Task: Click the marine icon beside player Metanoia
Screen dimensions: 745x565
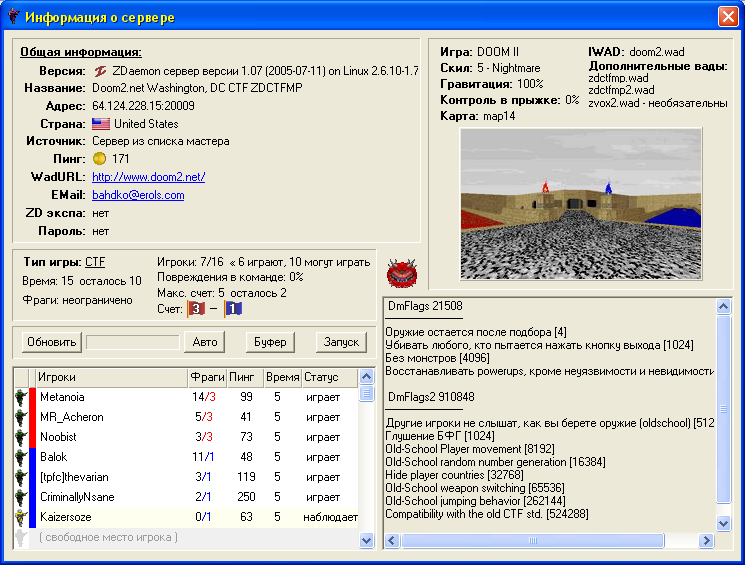Action: tap(21, 398)
